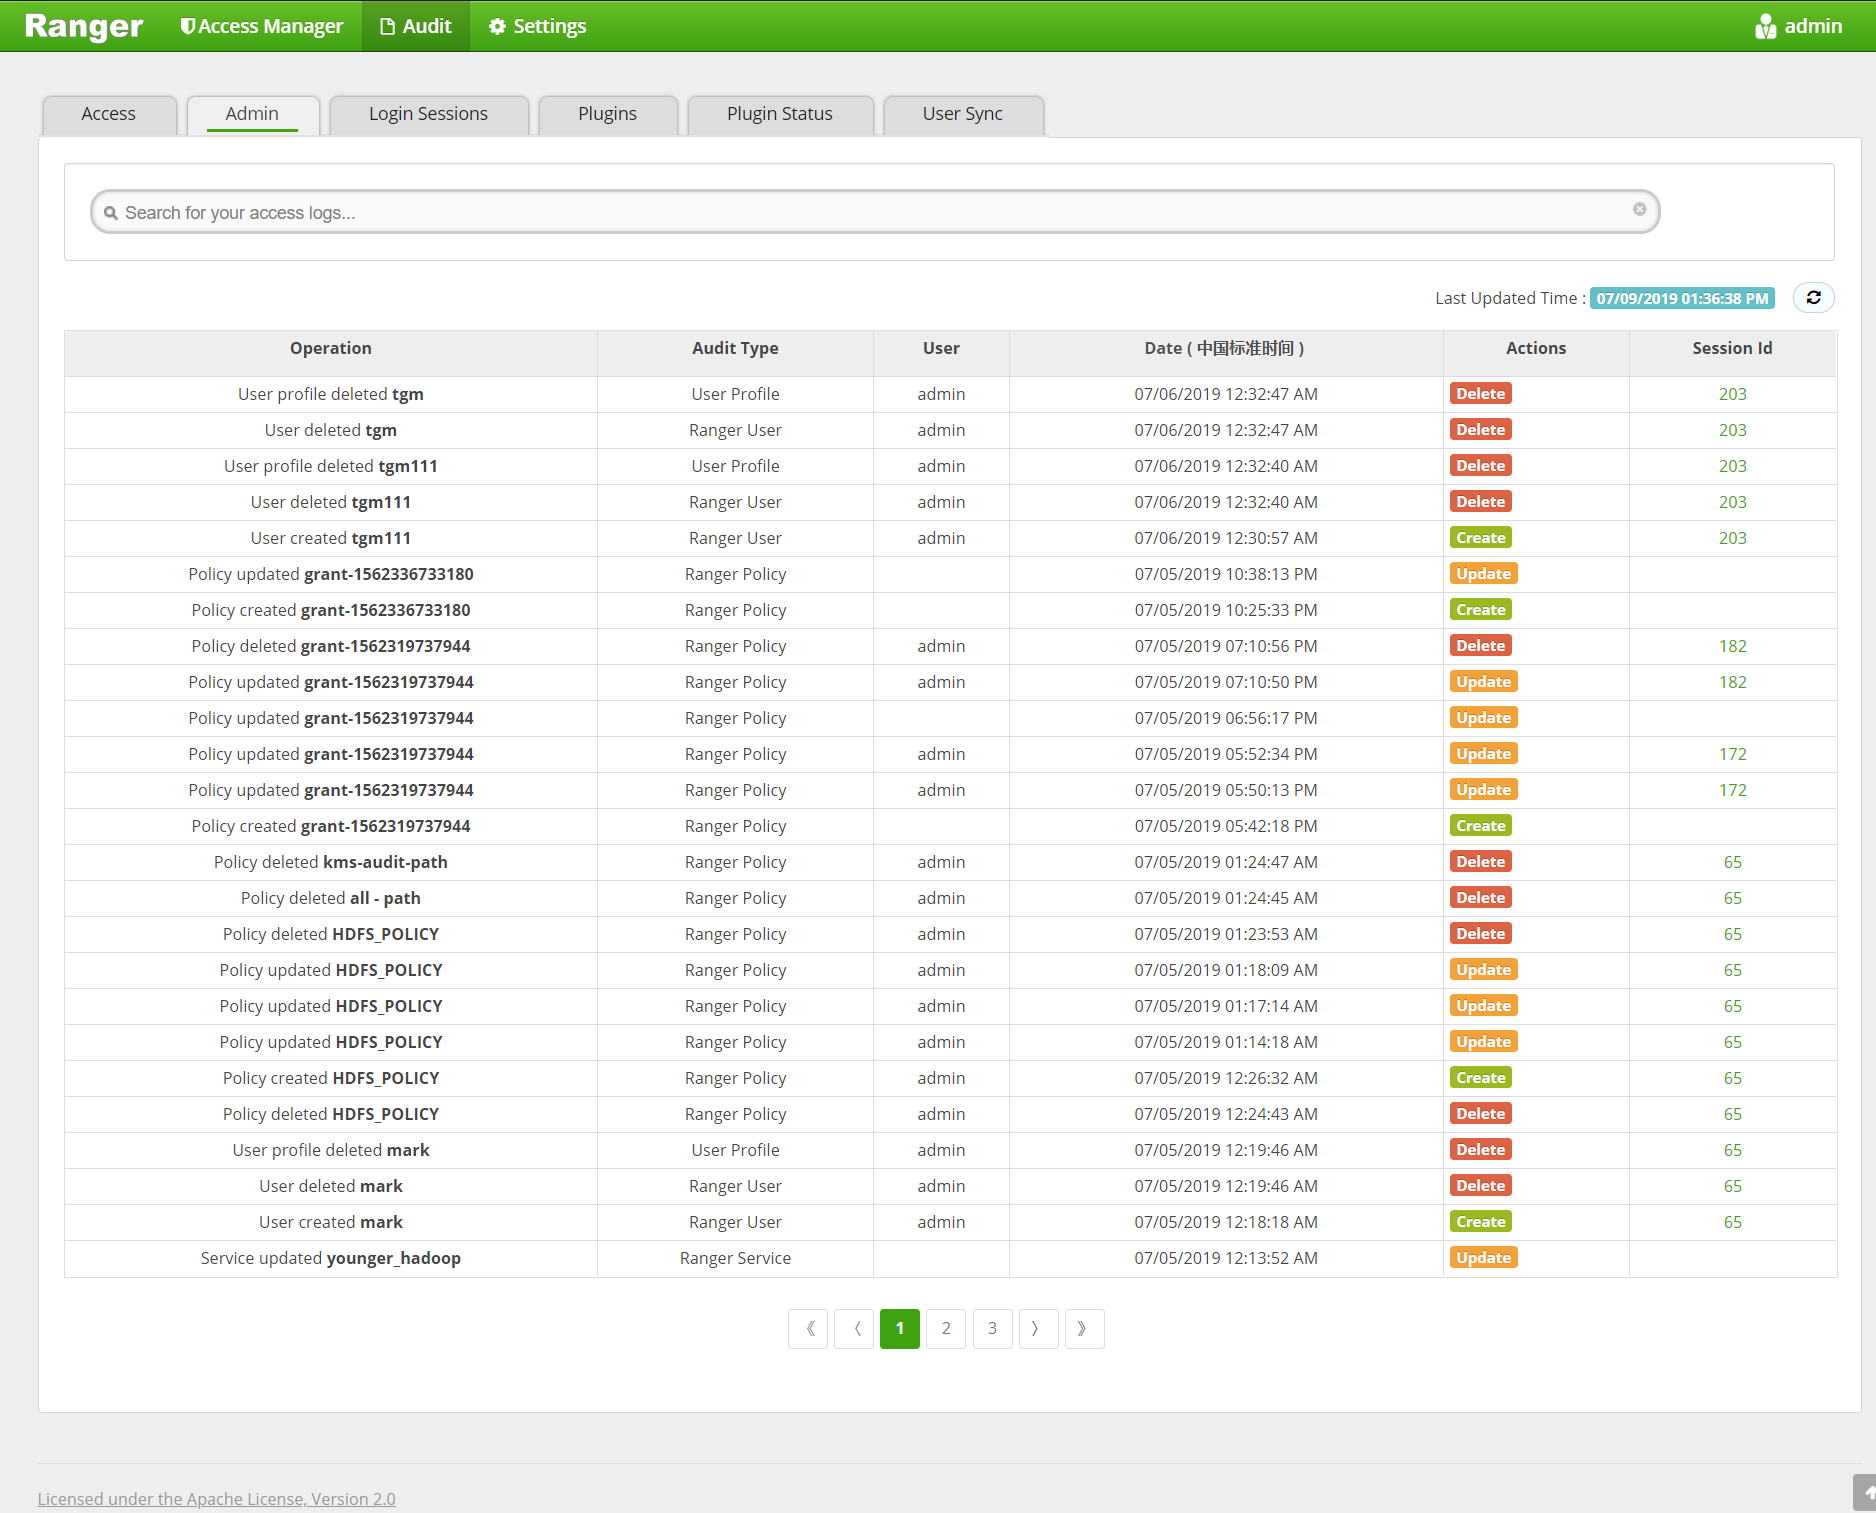Click the refresh icon beside Last Updated Time
1876x1513 pixels.
tap(1813, 298)
